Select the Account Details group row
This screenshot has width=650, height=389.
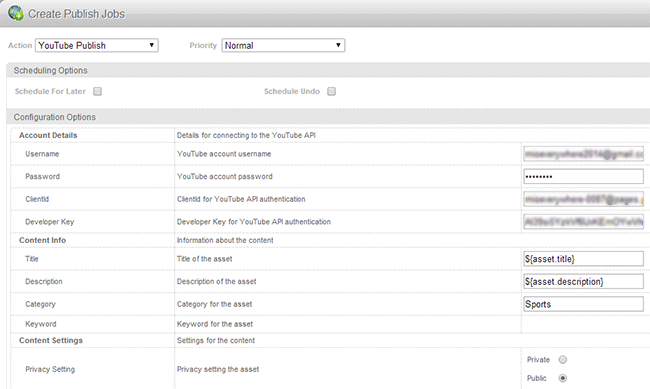click(330, 135)
